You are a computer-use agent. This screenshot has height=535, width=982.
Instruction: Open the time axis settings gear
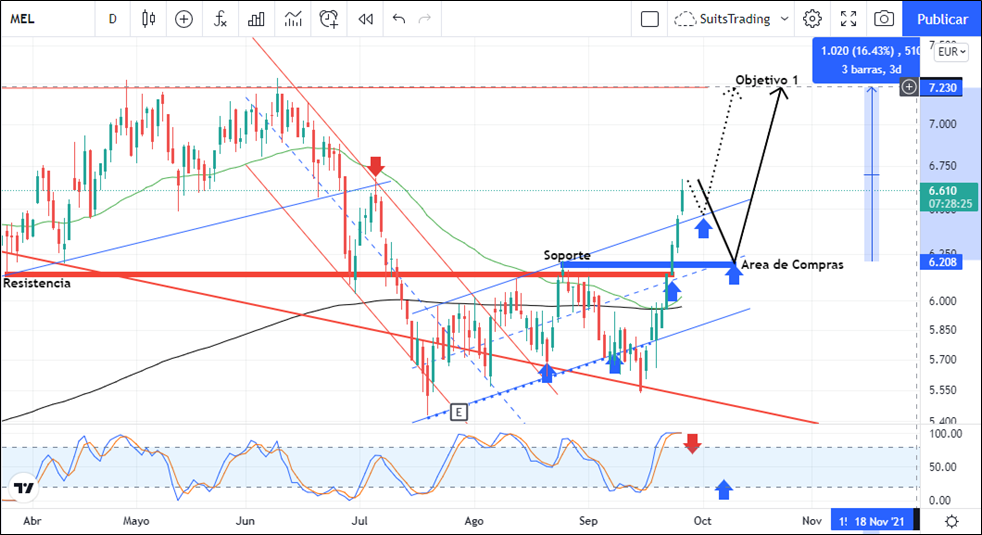(x=952, y=521)
